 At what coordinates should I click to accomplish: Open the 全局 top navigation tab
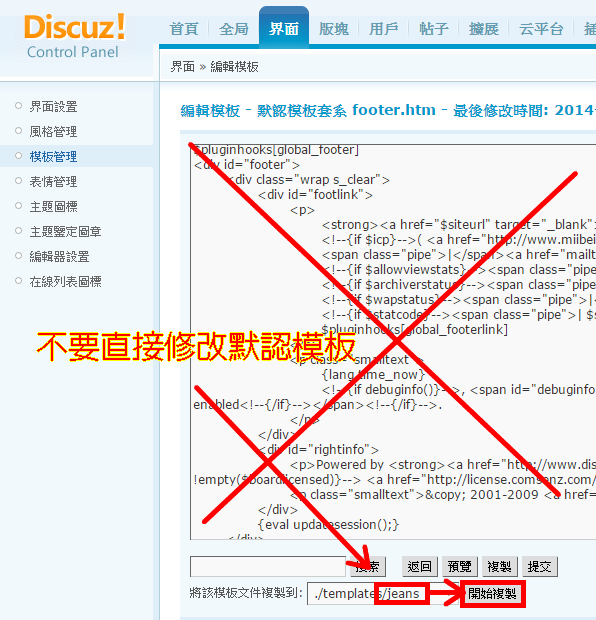point(234,29)
